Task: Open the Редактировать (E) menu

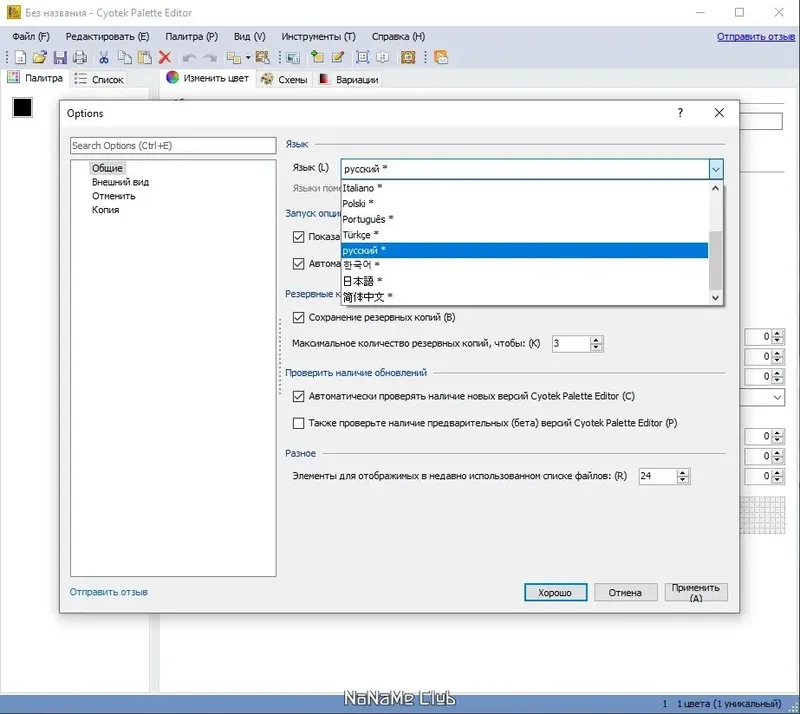Action: pos(107,37)
